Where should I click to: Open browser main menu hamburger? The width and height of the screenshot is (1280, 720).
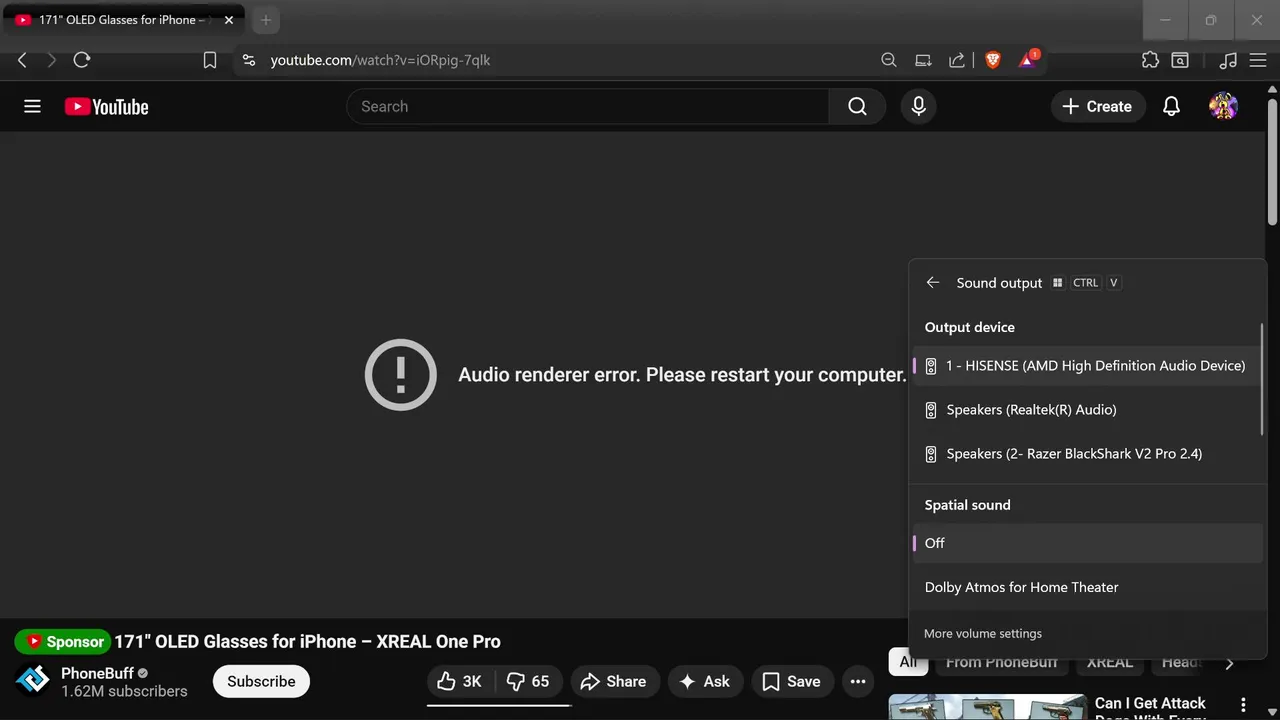(1258, 60)
